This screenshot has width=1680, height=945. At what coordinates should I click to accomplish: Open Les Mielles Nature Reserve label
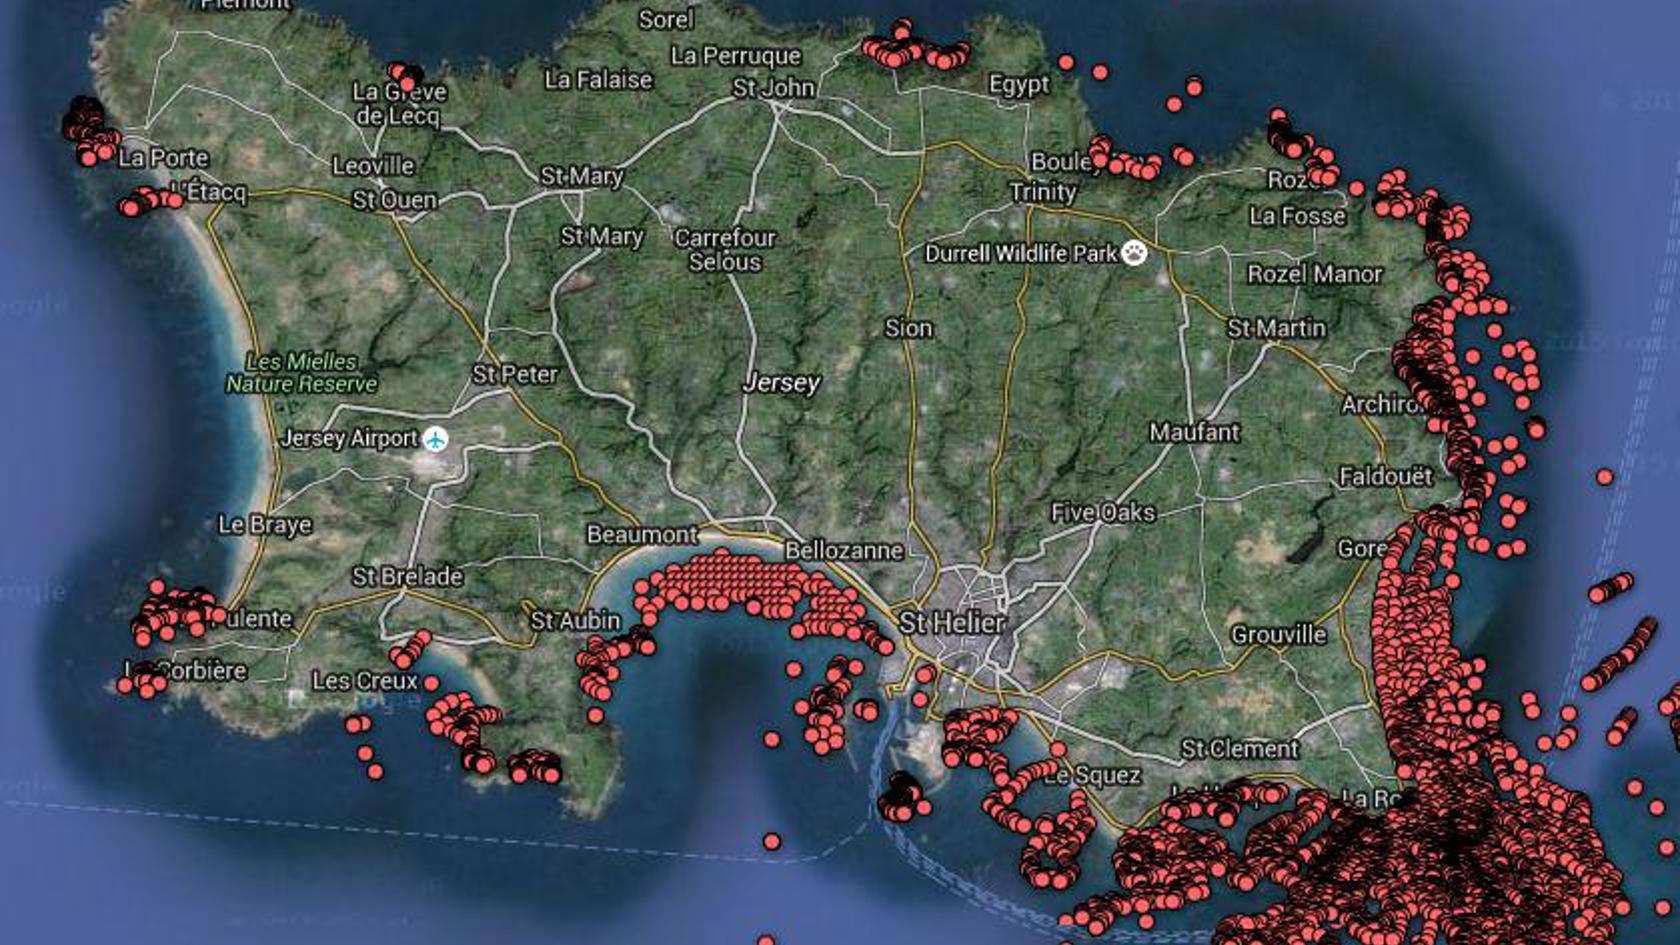pos(301,372)
